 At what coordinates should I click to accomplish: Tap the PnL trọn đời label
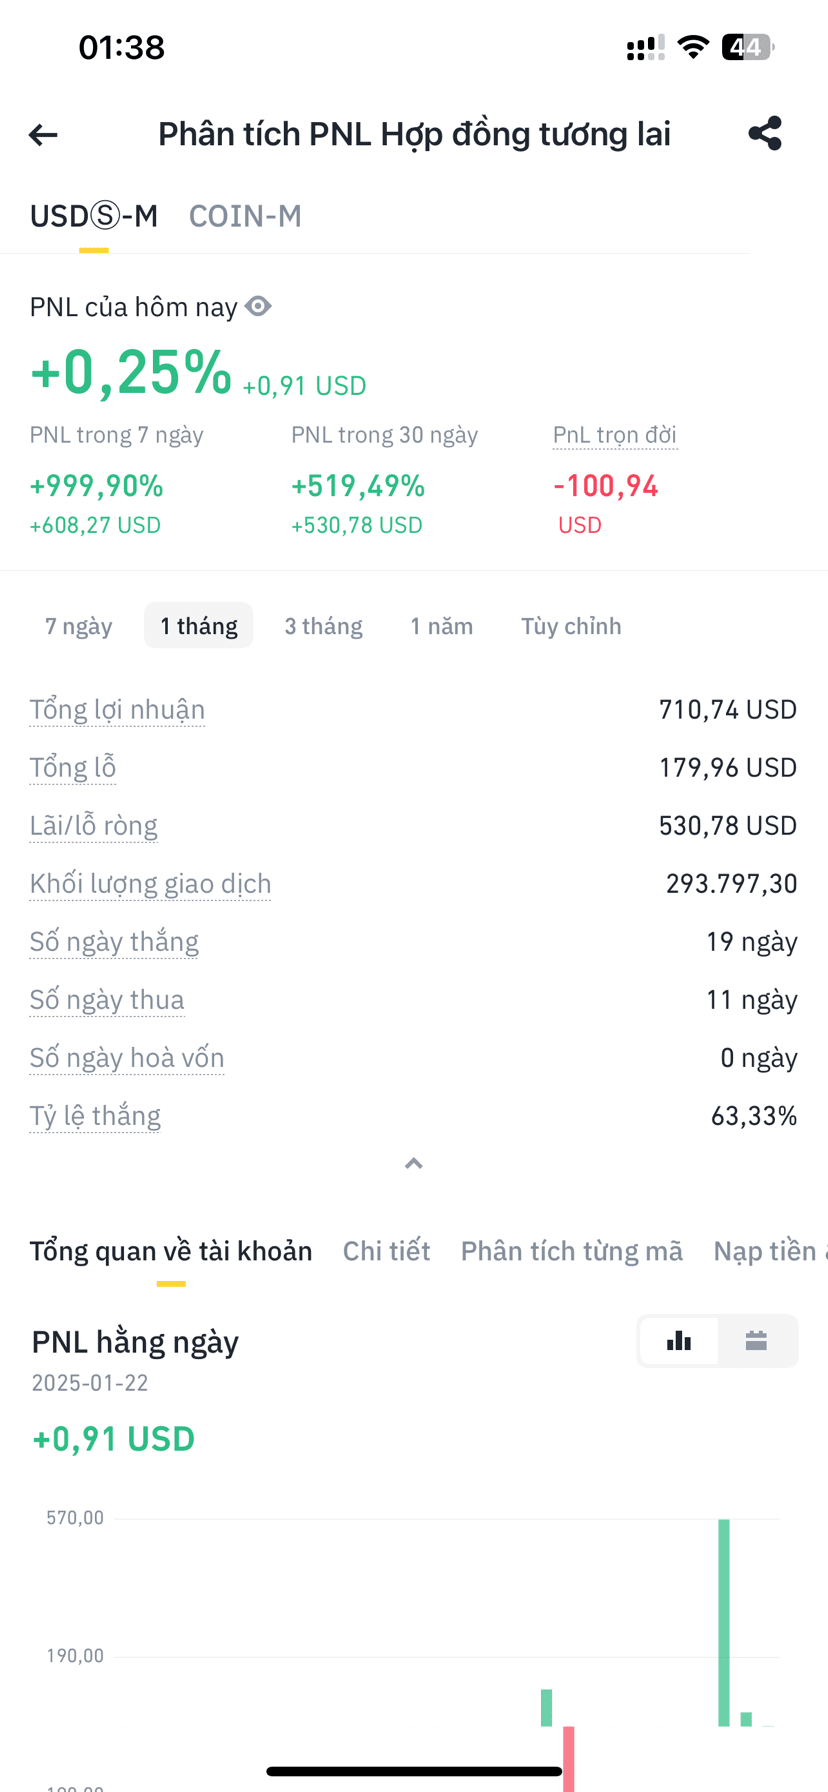click(615, 435)
